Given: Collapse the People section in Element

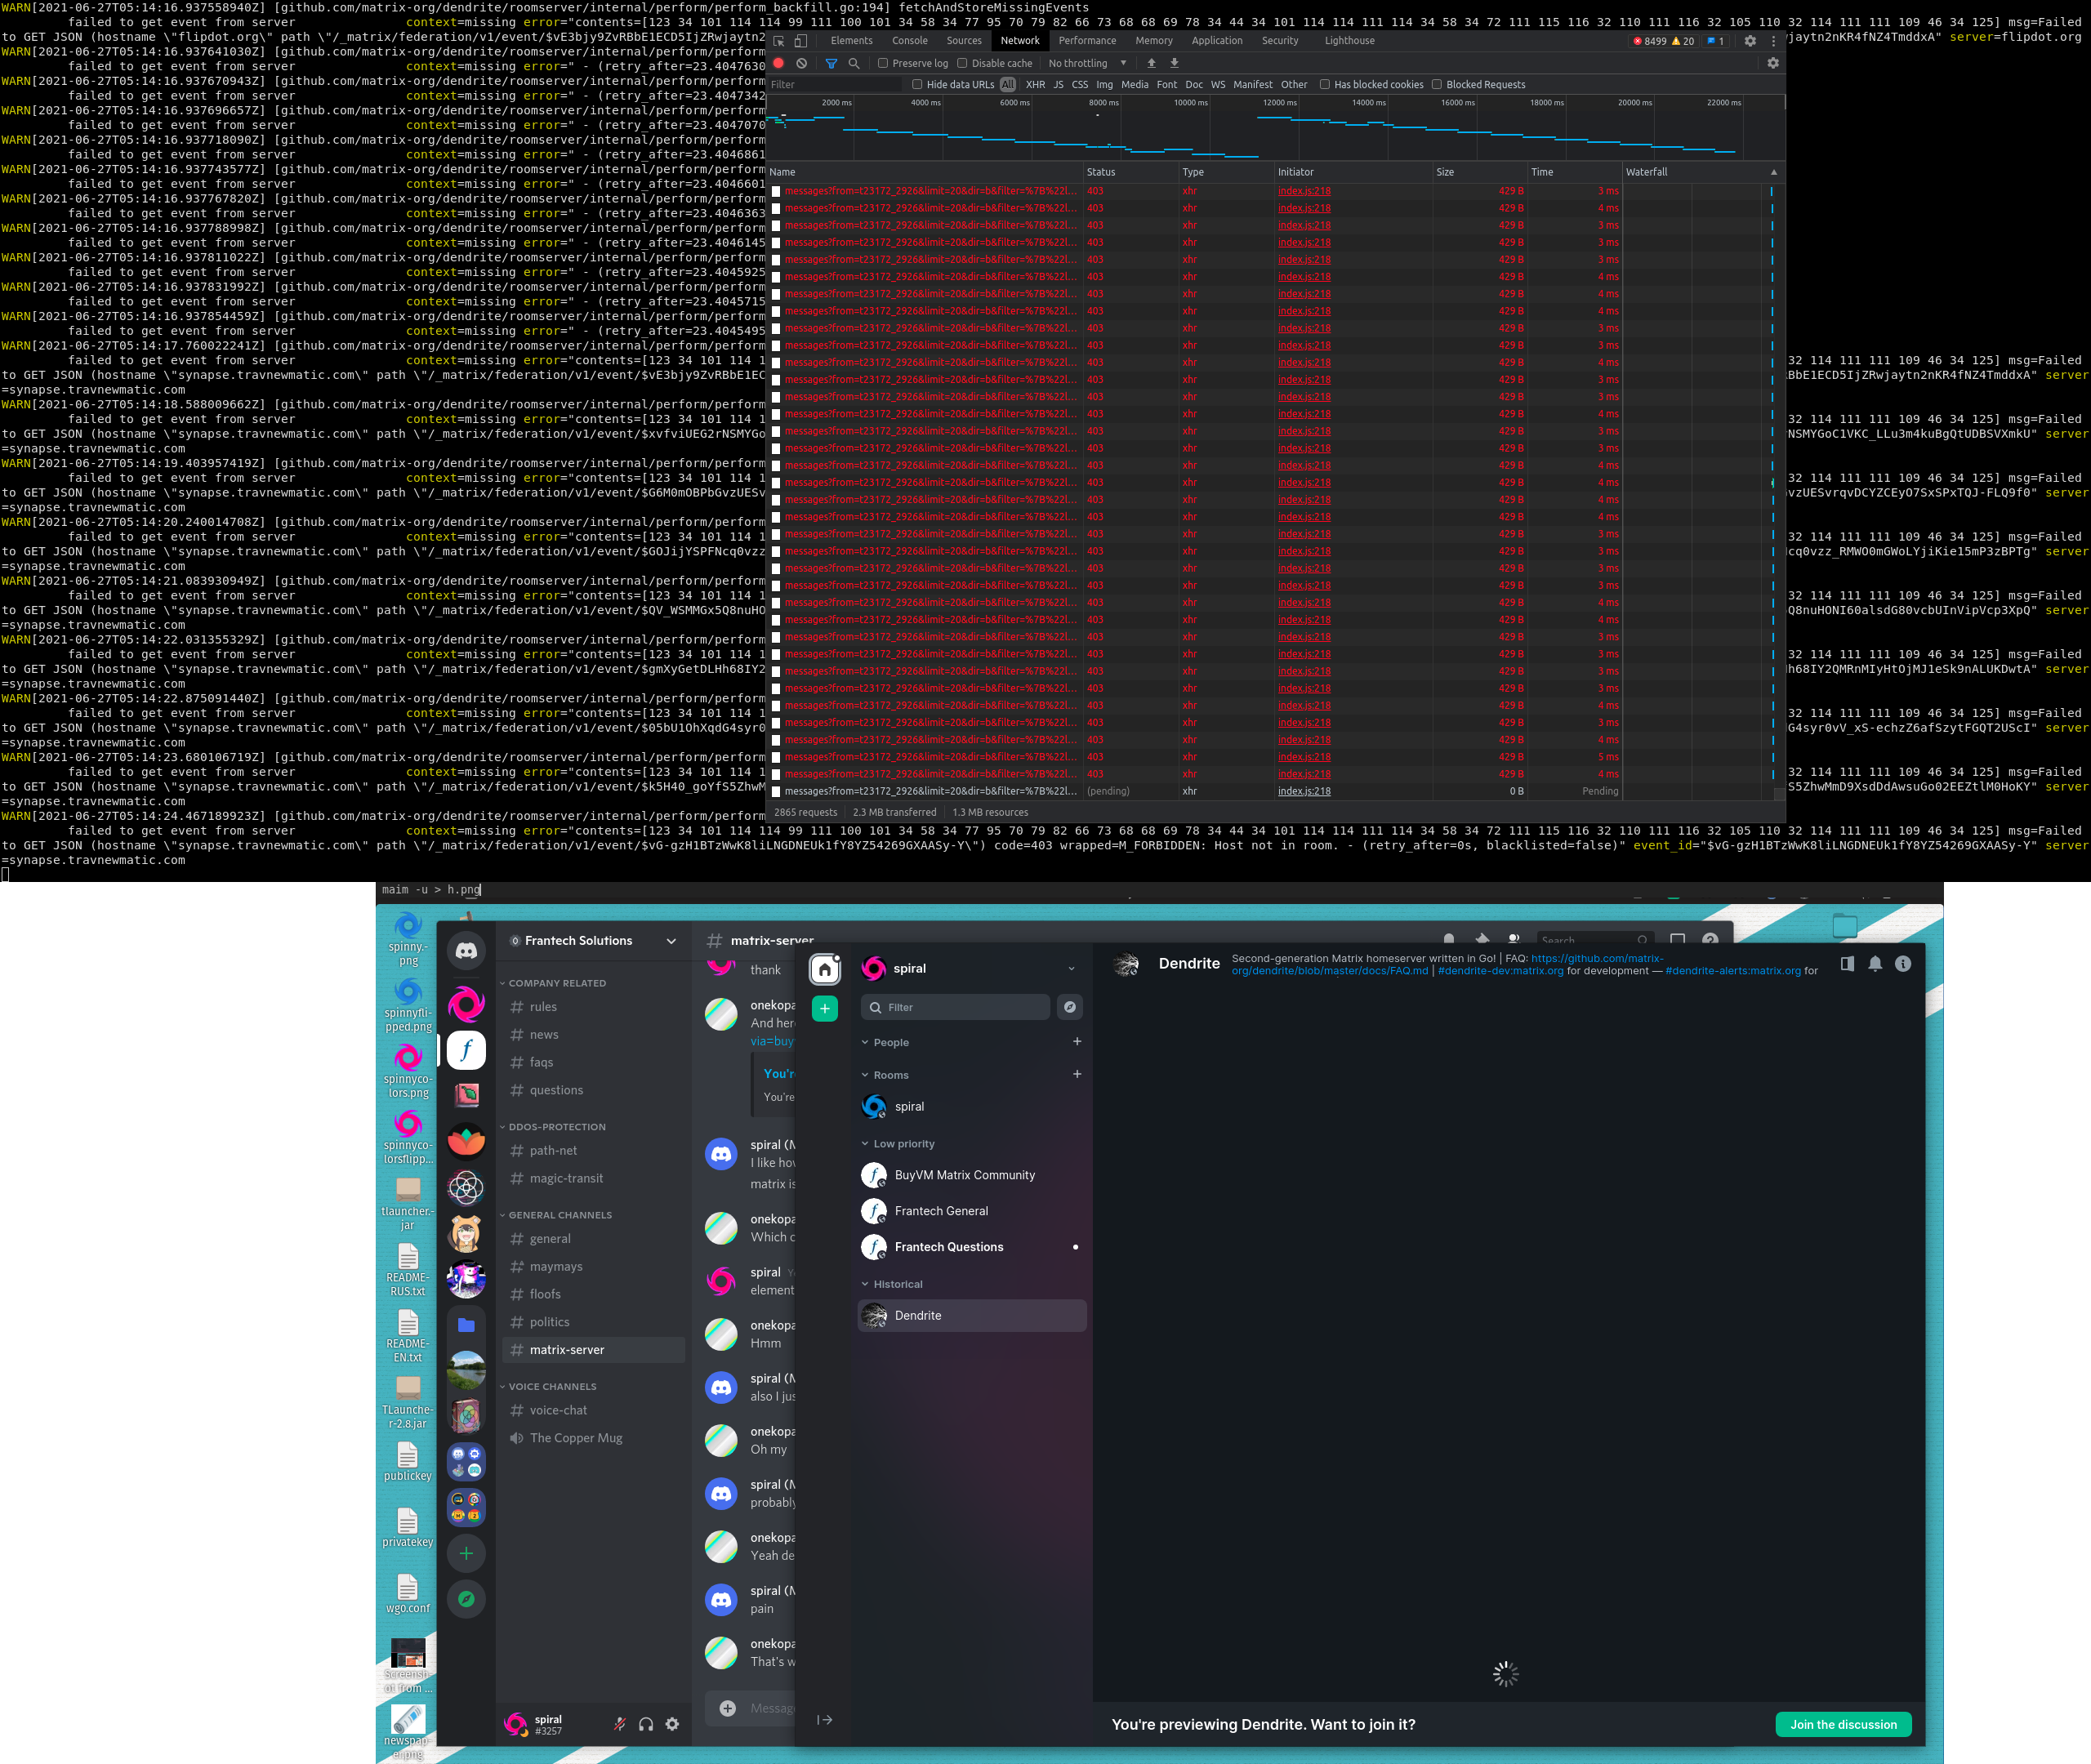Looking at the screenshot, I should tap(866, 1042).
